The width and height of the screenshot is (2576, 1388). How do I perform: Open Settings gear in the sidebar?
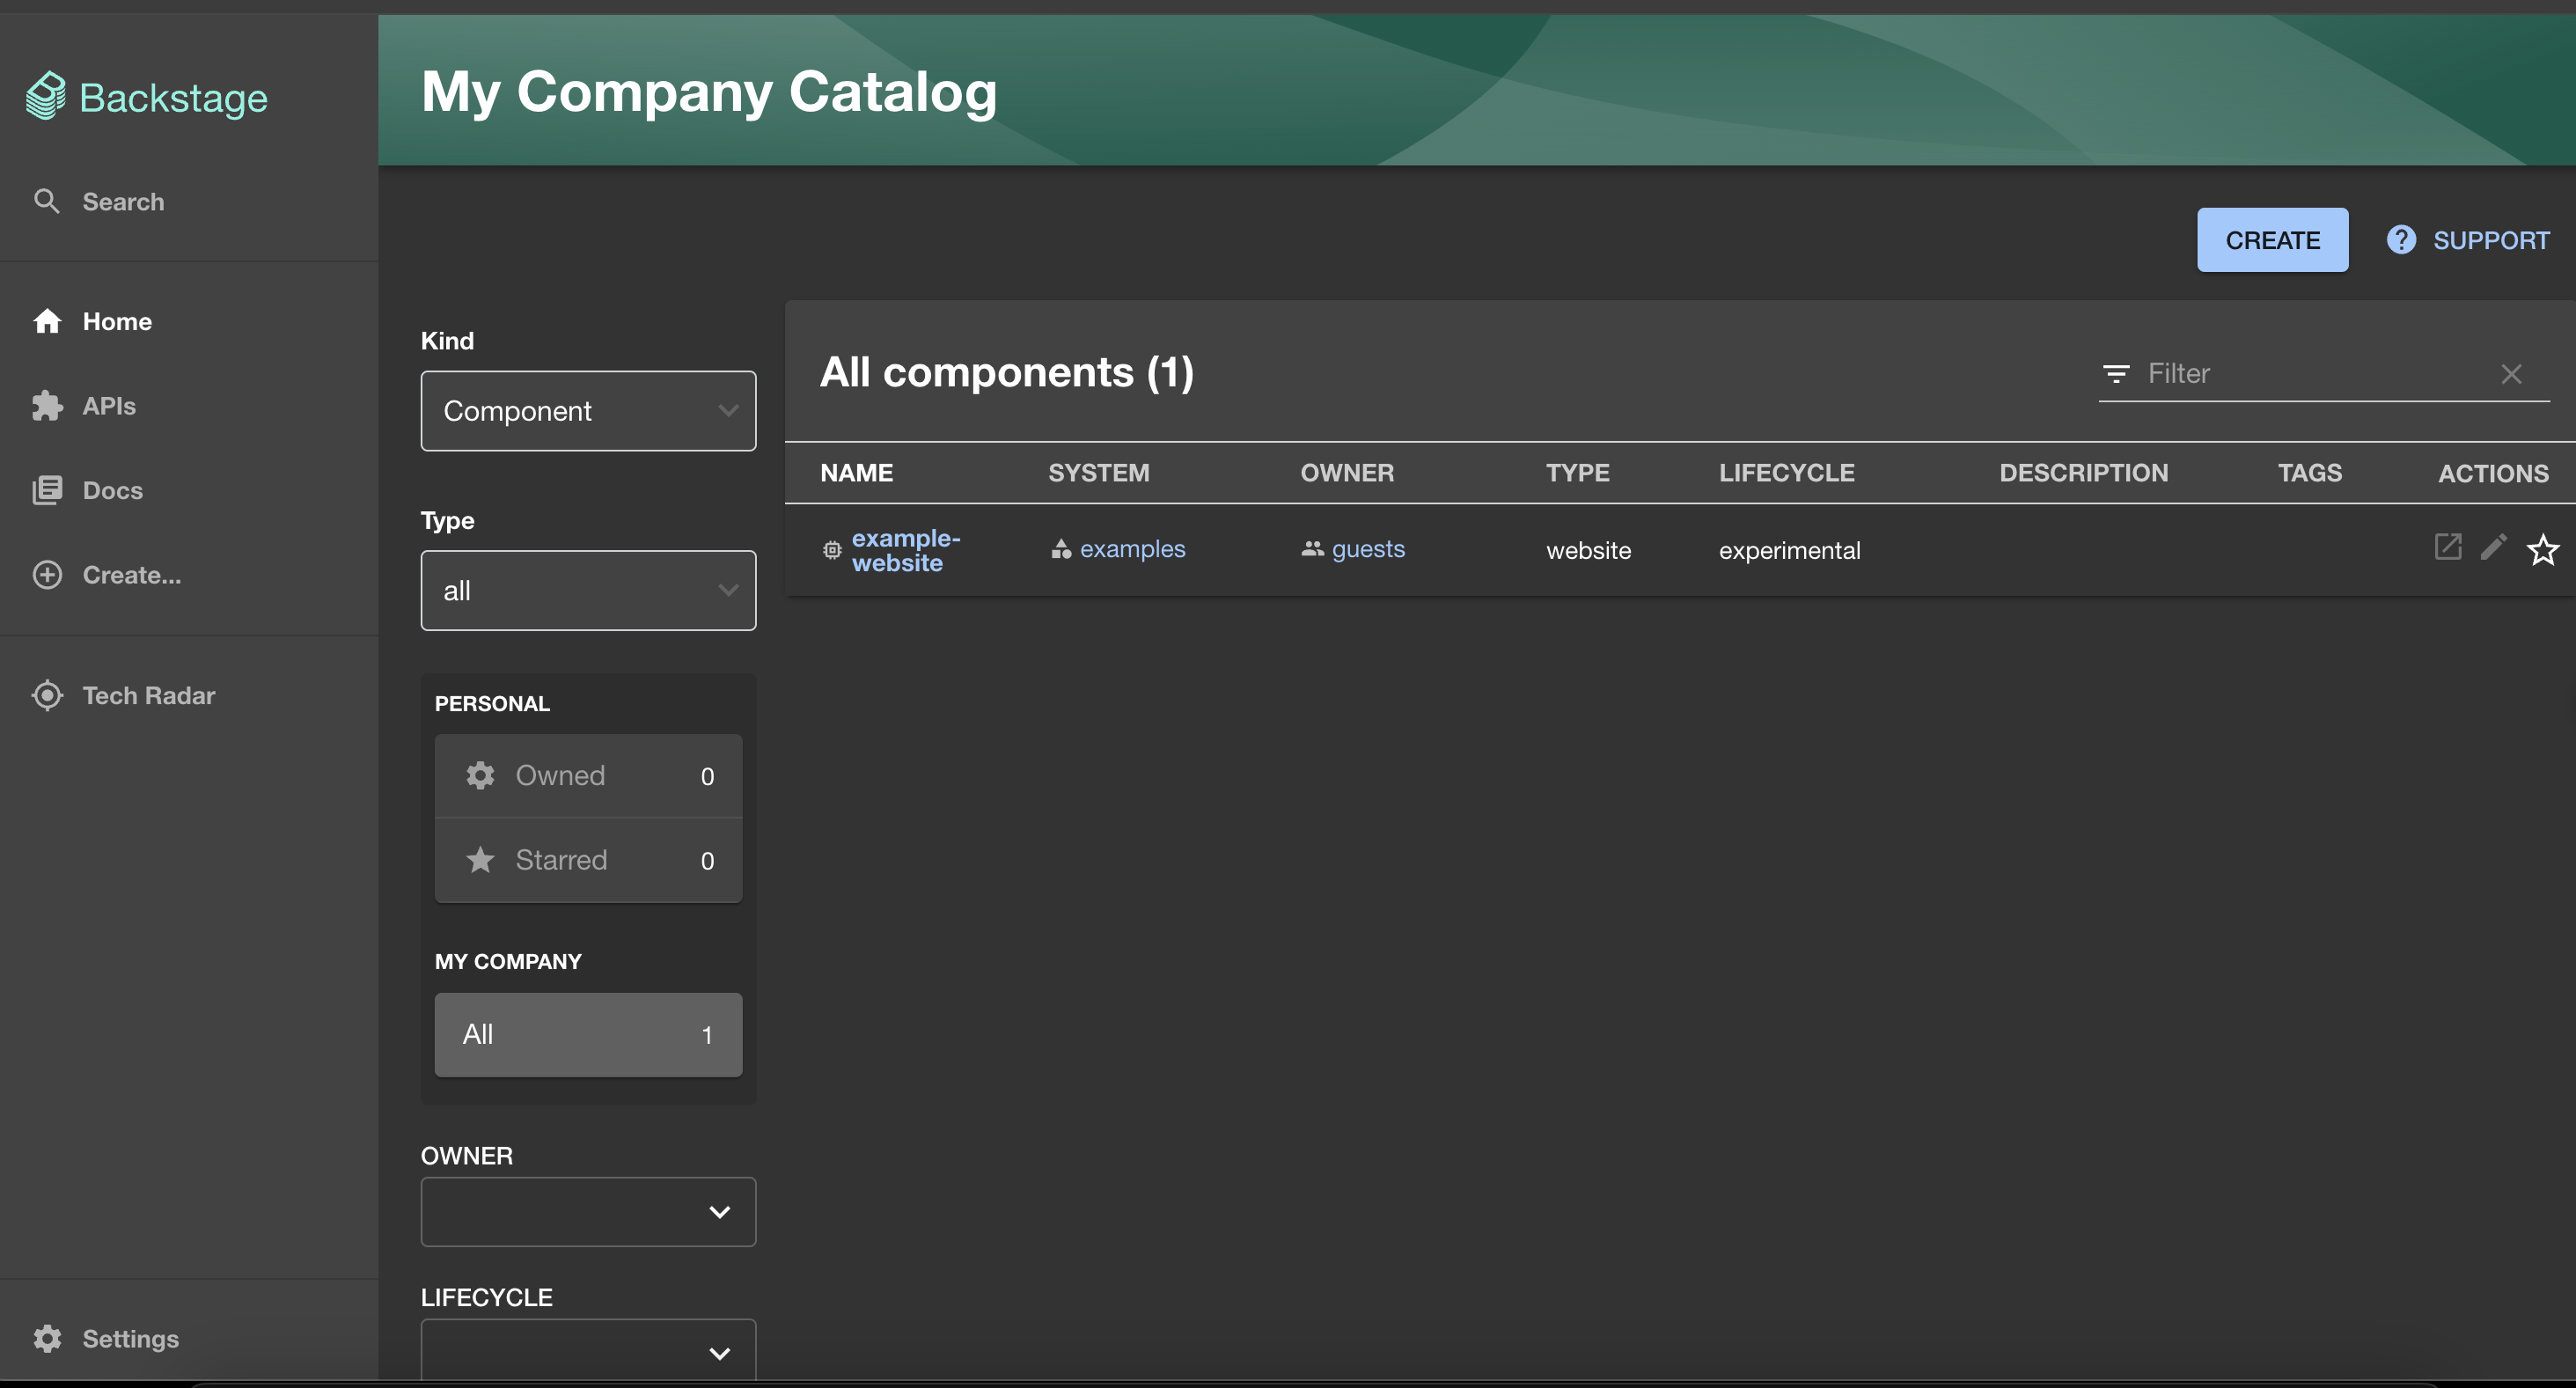click(x=47, y=1338)
